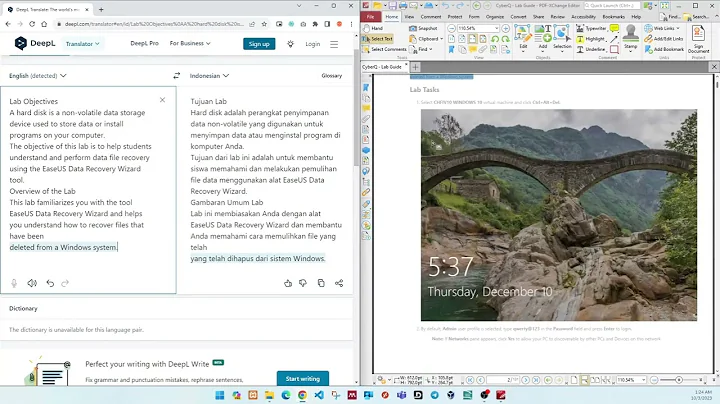Image resolution: width=720 pixels, height=404 pixels.
Task: Open Microsoft Teams from the taskbar
Action: [402, 395]
